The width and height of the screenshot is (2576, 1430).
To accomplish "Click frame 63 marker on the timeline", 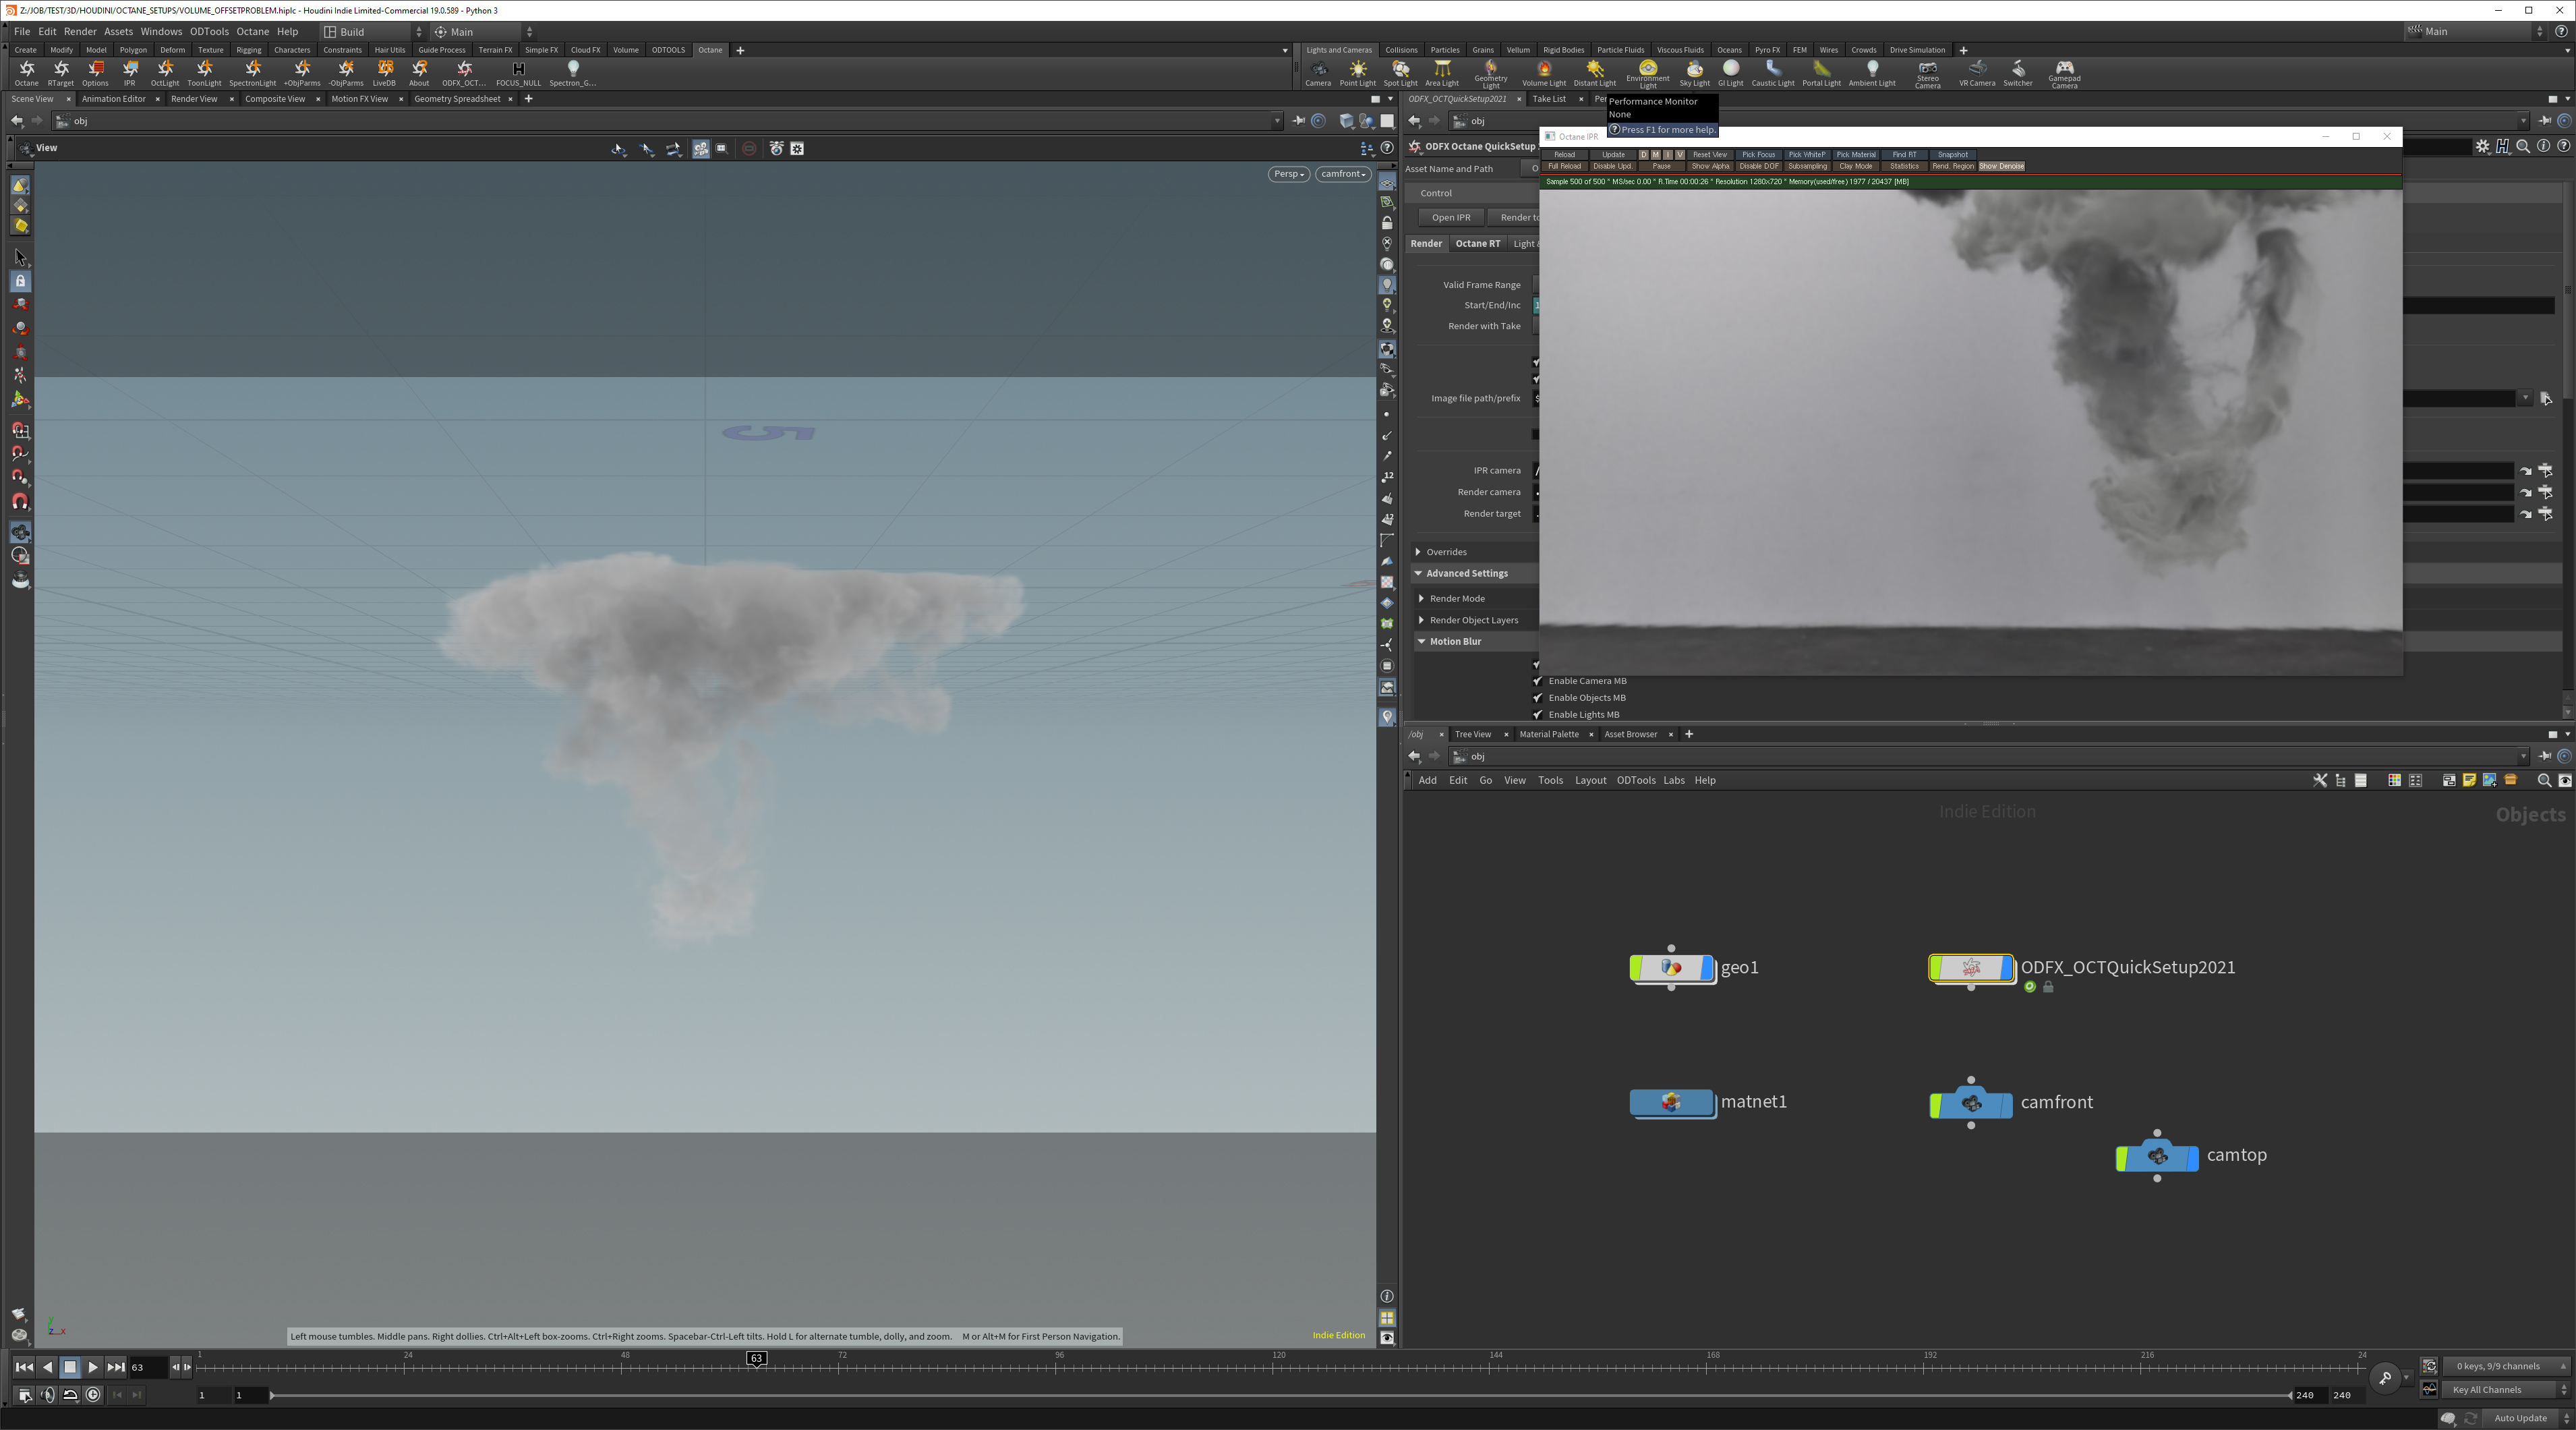I will (x=756, y=1358).
